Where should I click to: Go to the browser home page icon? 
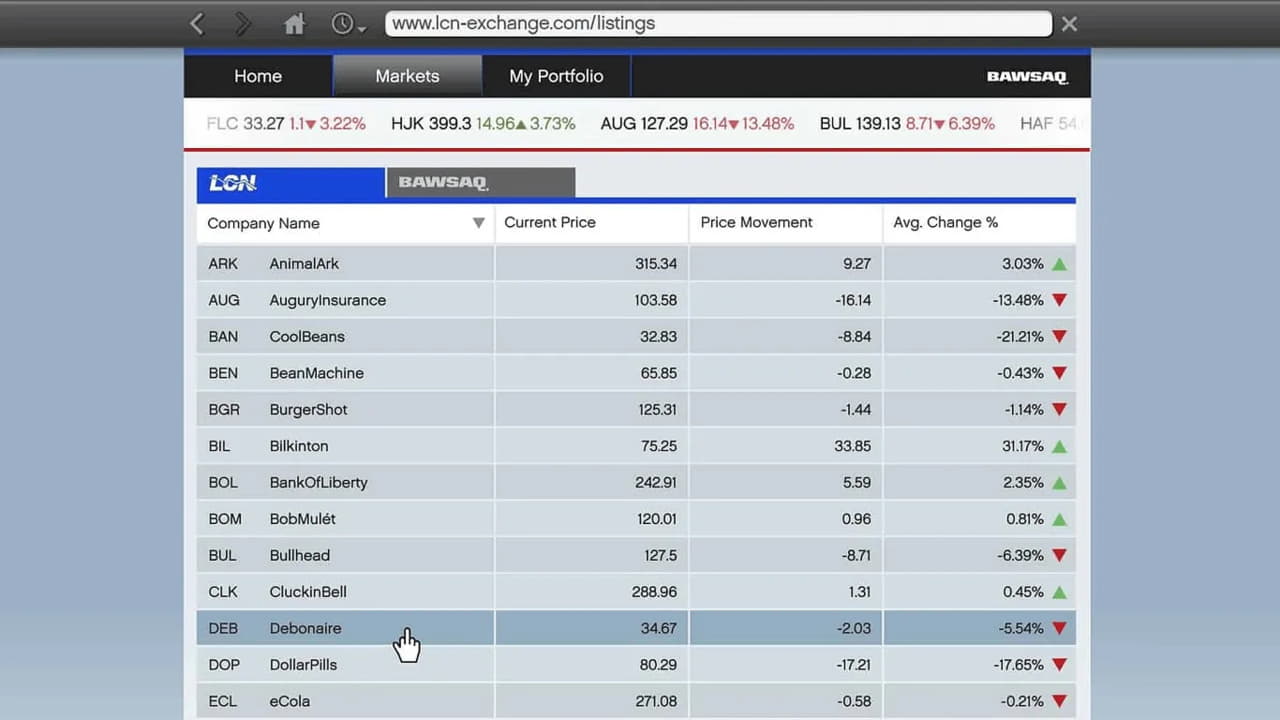pos(294,24)
